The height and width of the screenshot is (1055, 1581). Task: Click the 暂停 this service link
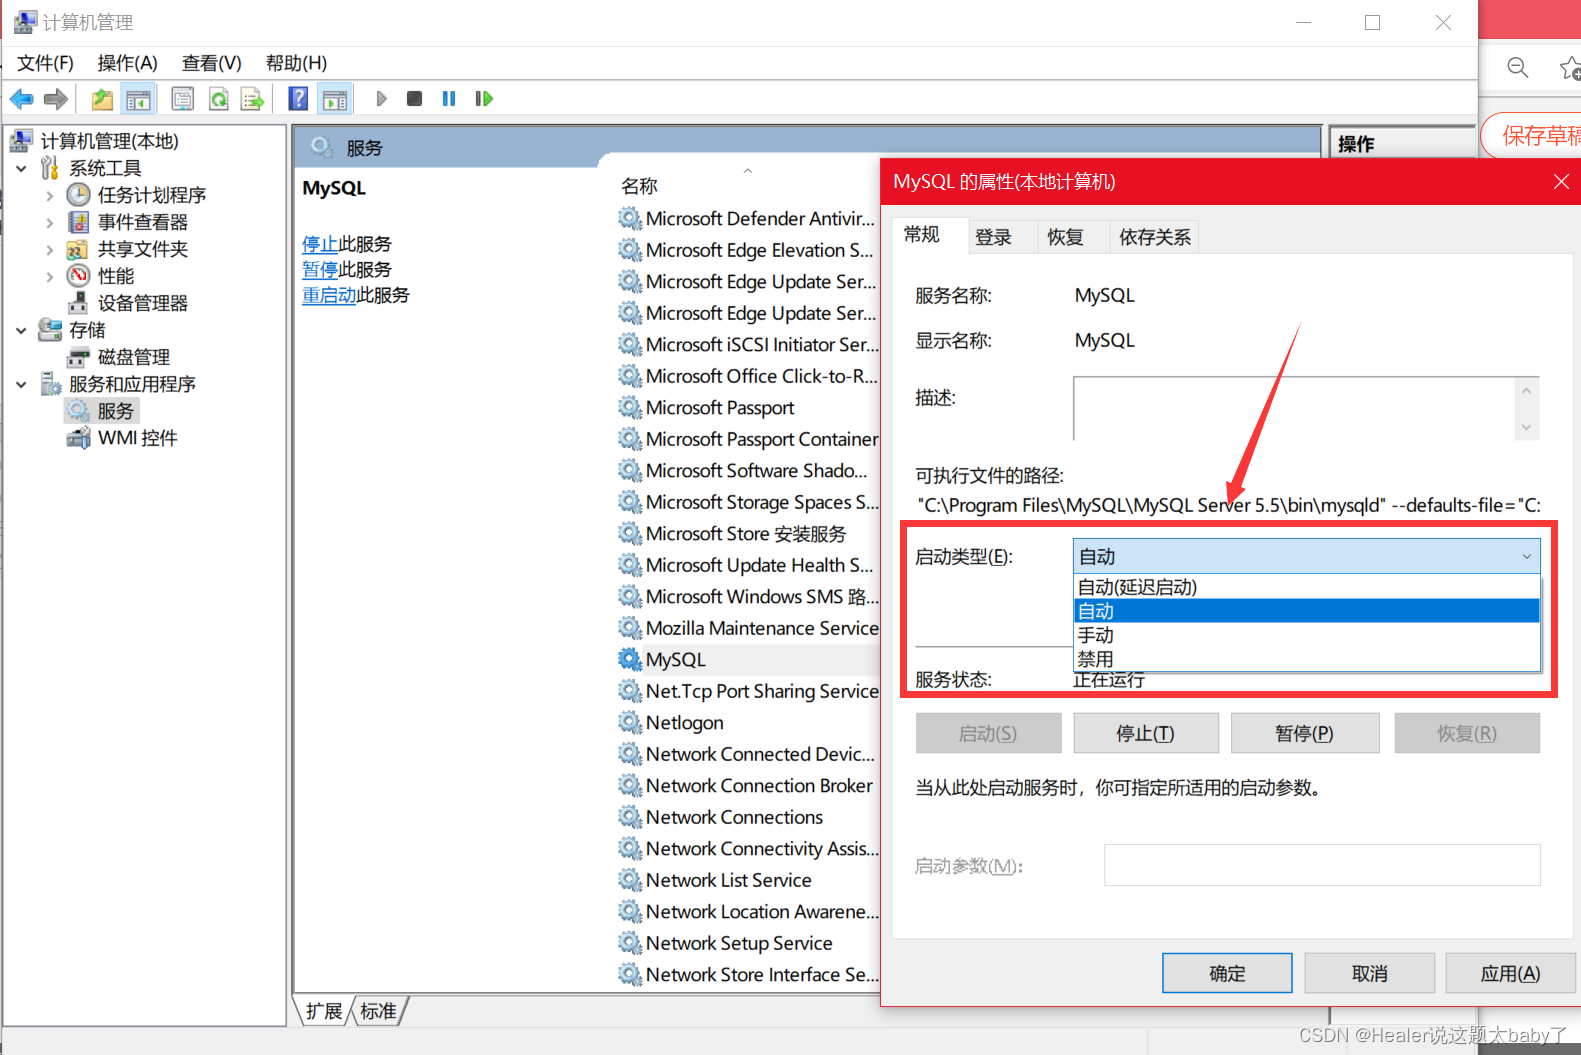point(320,270)
